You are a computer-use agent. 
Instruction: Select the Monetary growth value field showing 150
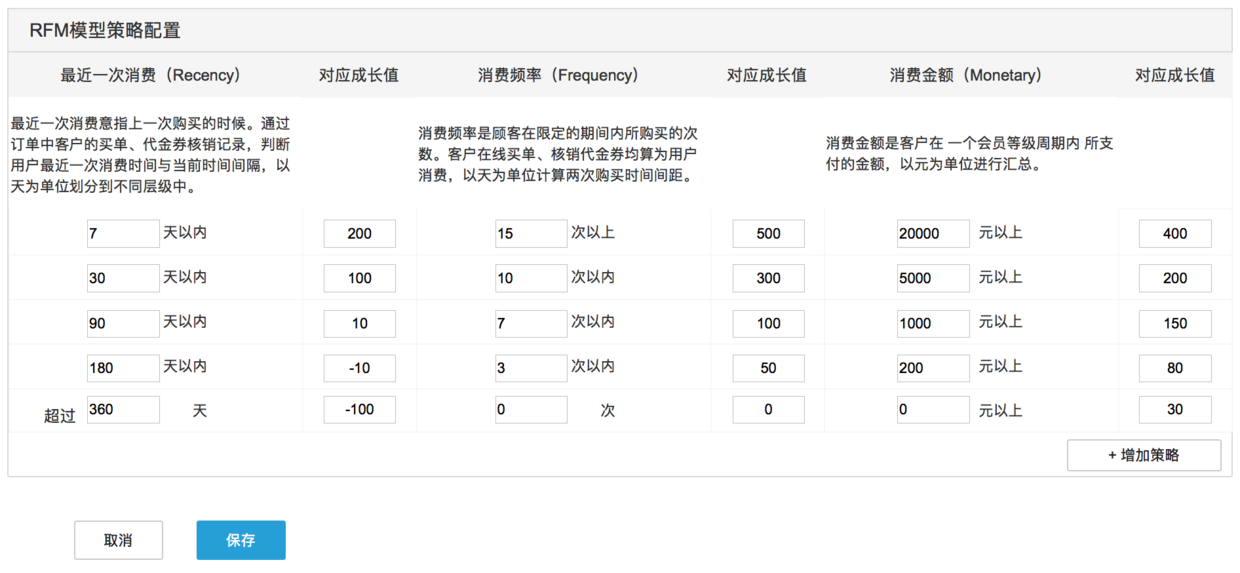pos(1175,324)
